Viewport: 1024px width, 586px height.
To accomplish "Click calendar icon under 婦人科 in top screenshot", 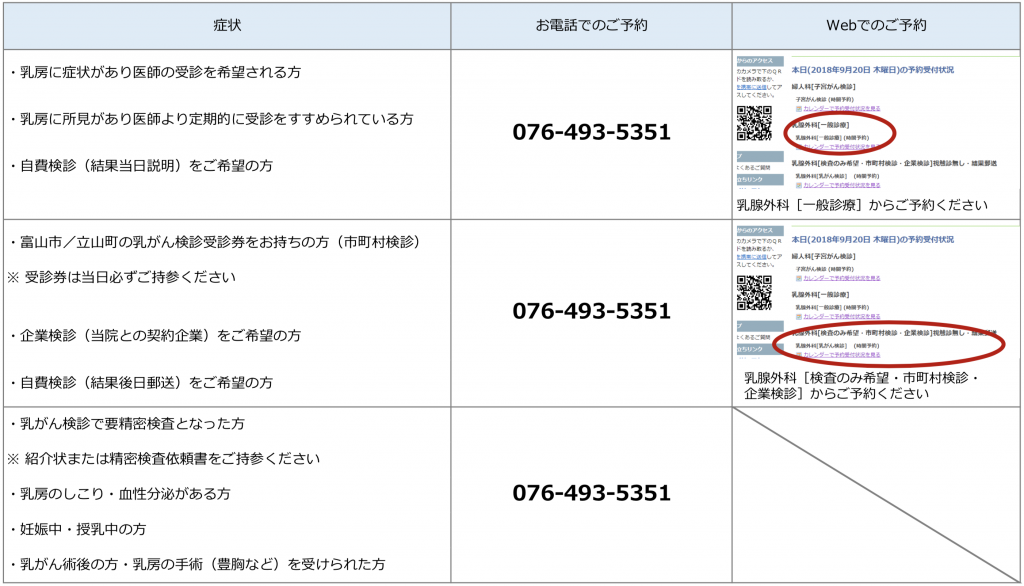I will tap(799, 108).
